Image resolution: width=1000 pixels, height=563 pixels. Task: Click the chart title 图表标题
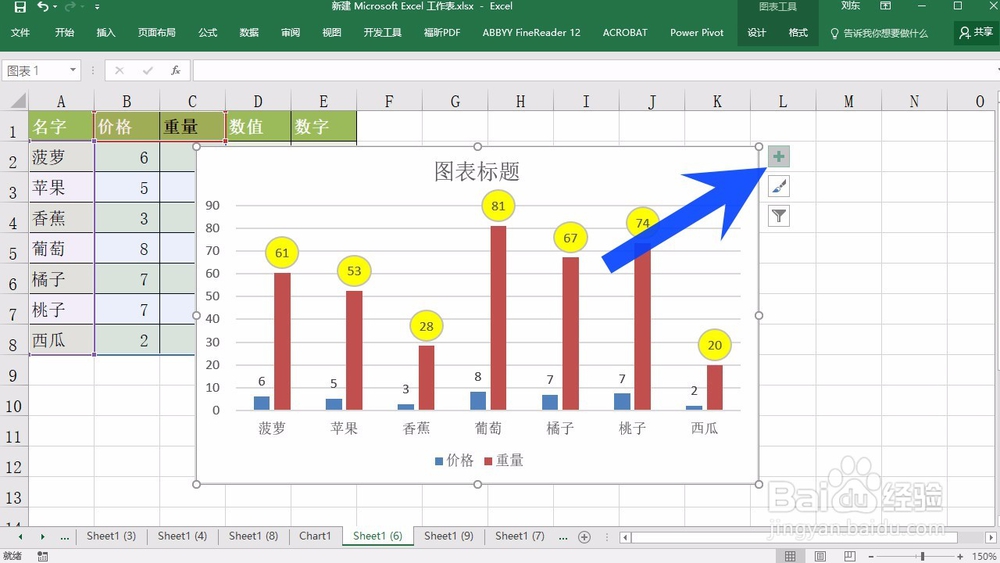tap(477, 171)
